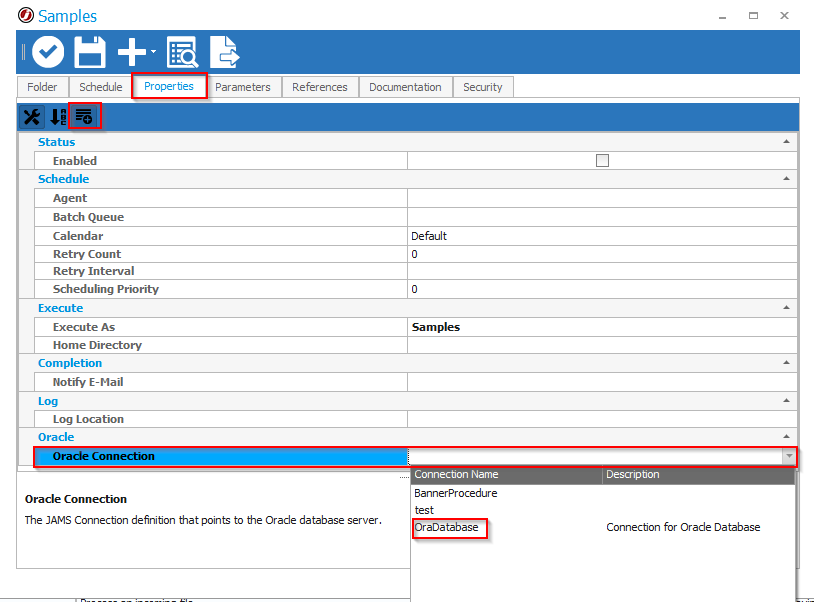Open the Oracle Connection dropdown arrow
Screen dimensions: 814x602
789,456
